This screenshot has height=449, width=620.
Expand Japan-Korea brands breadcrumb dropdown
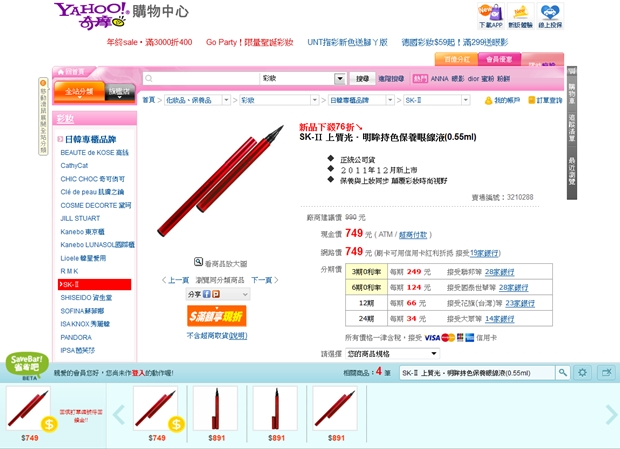[390, 100]
